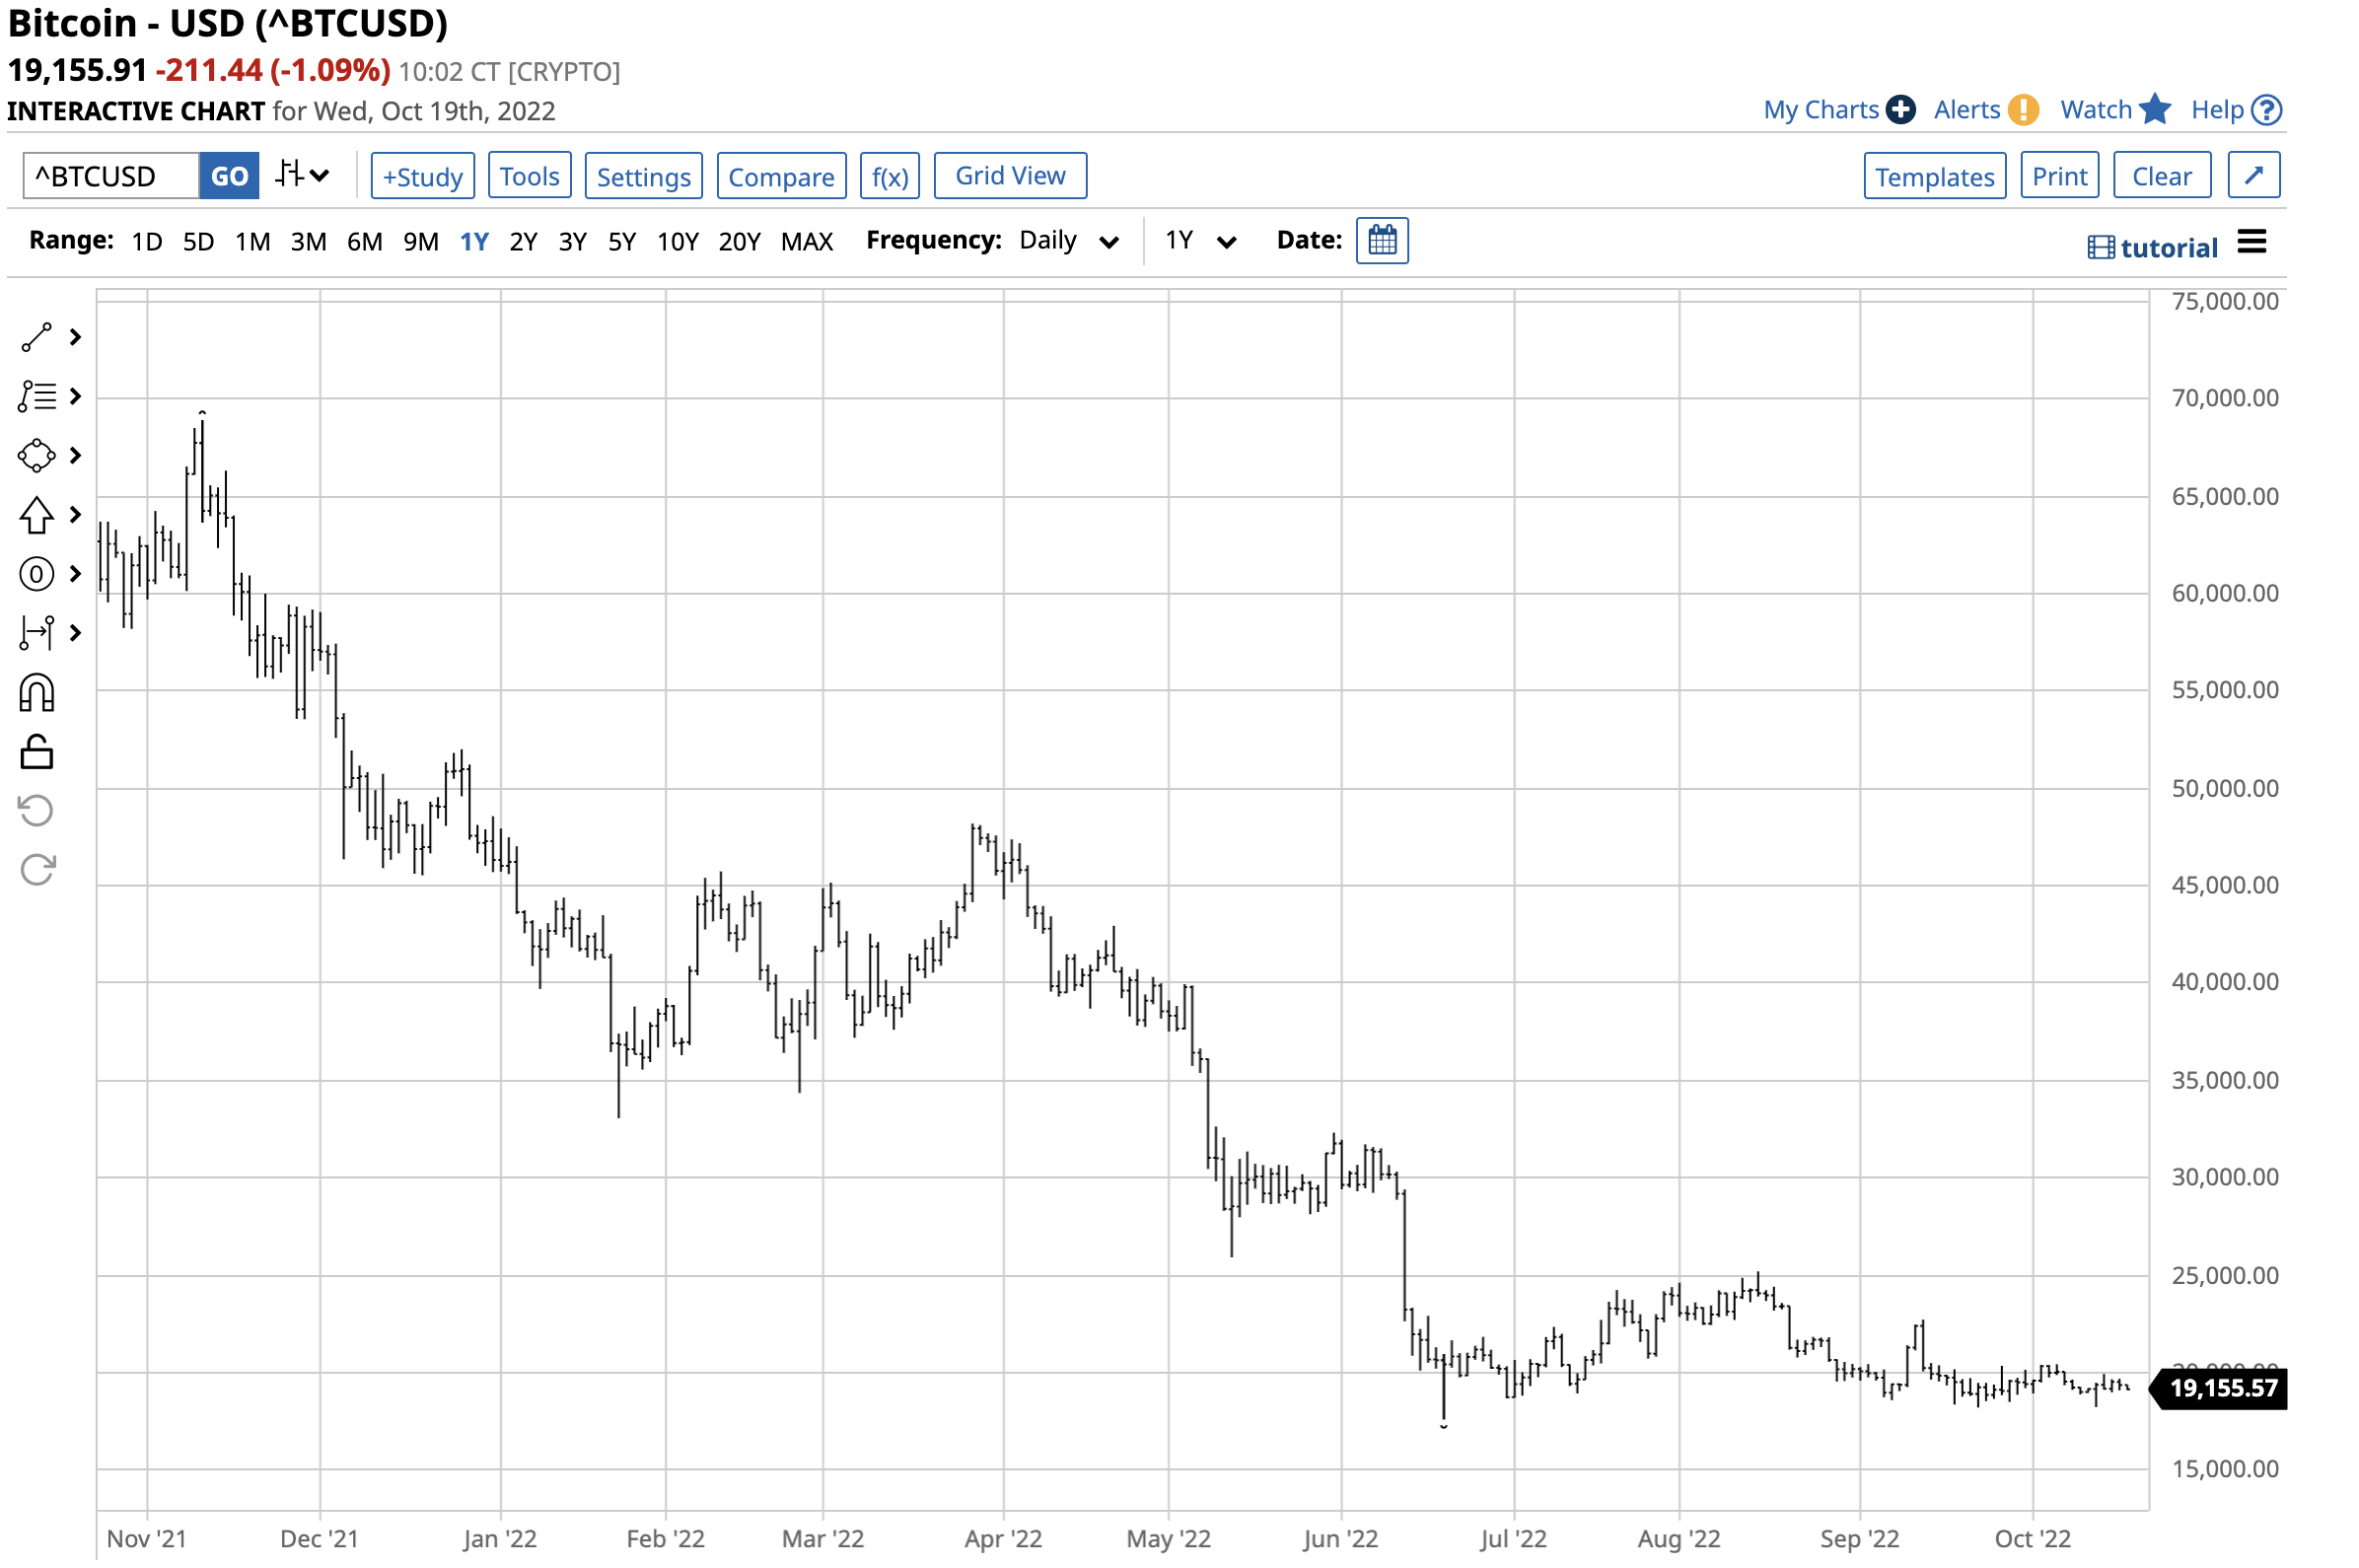Open the date picker calendar icon

pos(1382,241)
